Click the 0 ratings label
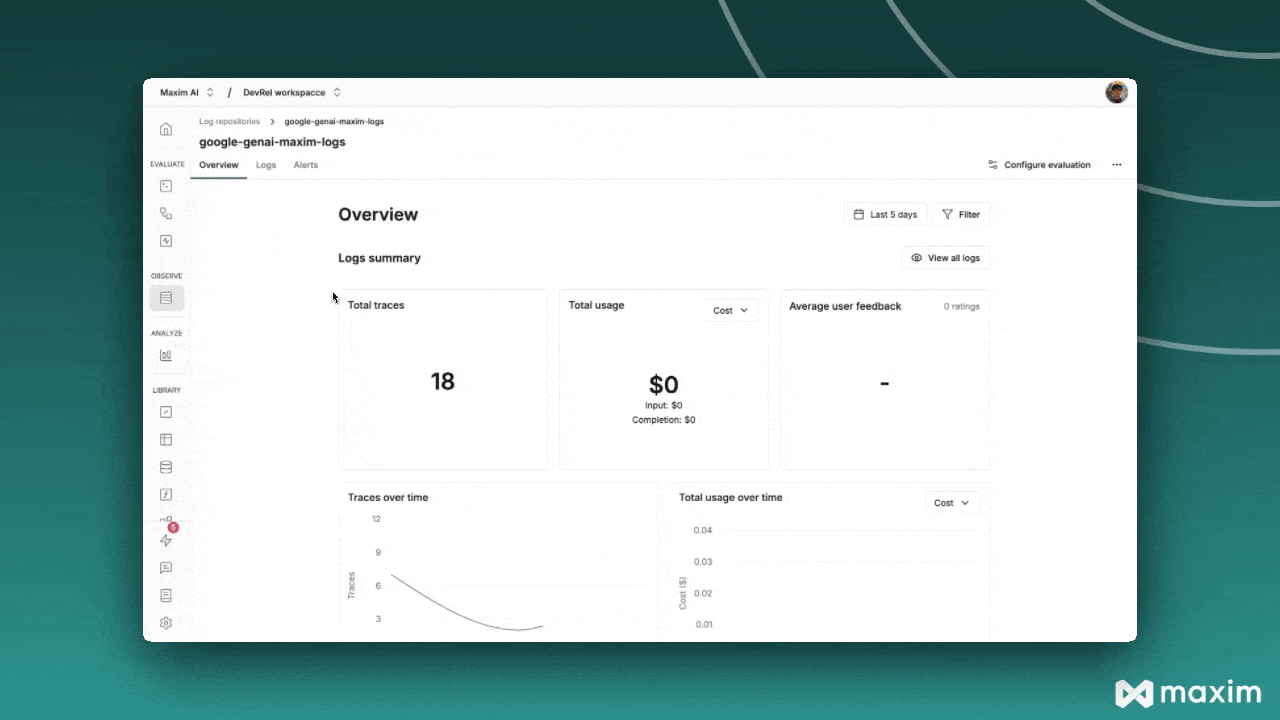1280x720 pixels. pyautogui.click(x=962, y=306)
